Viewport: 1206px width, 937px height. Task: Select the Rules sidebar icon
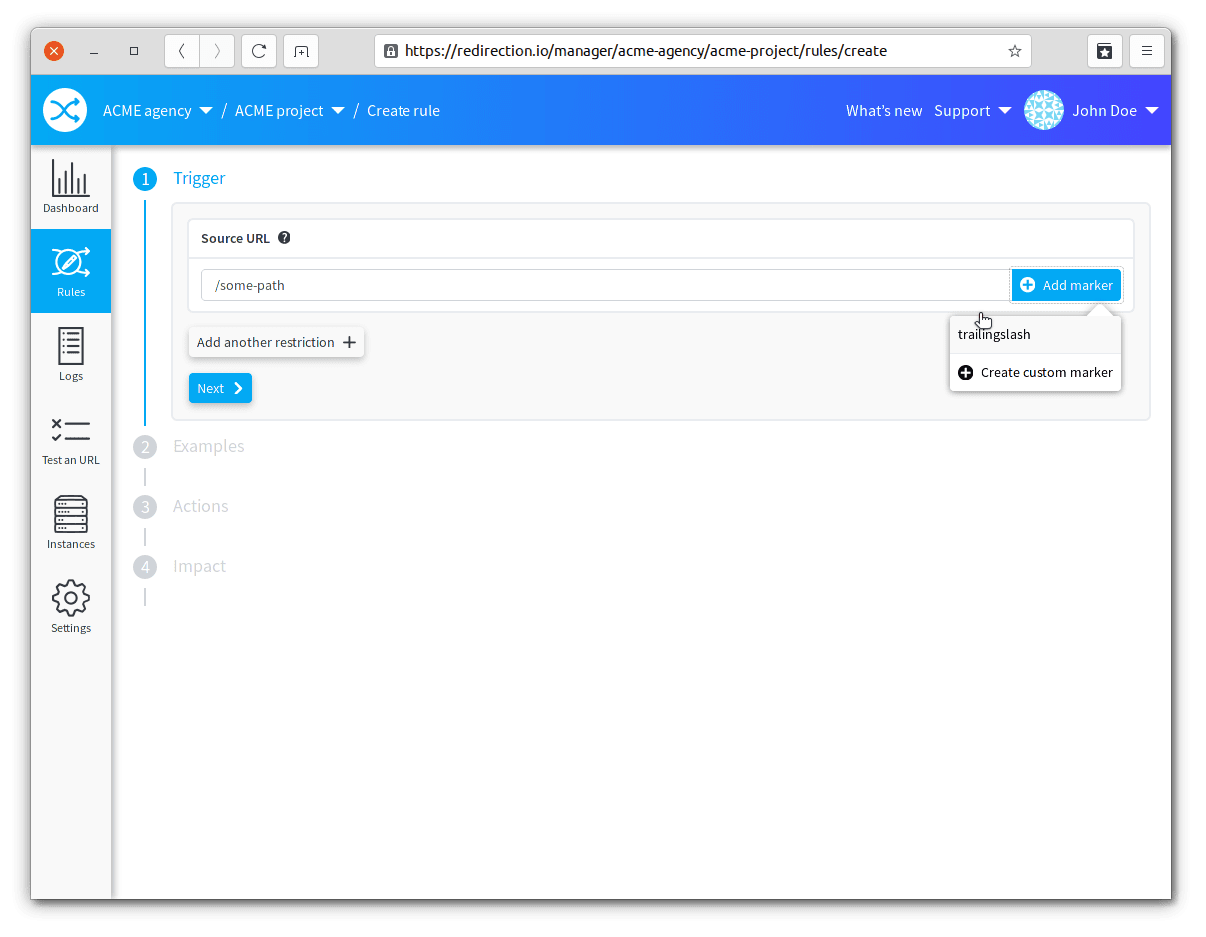click(x=70, y=271)
